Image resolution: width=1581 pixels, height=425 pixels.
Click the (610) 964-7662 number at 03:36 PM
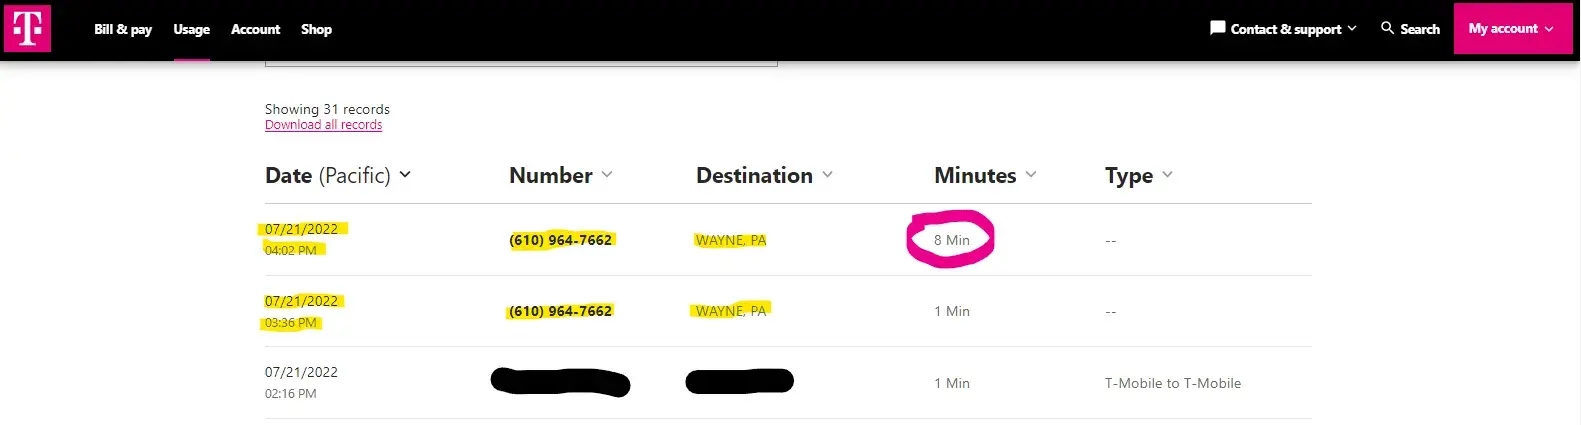(560, 311)
